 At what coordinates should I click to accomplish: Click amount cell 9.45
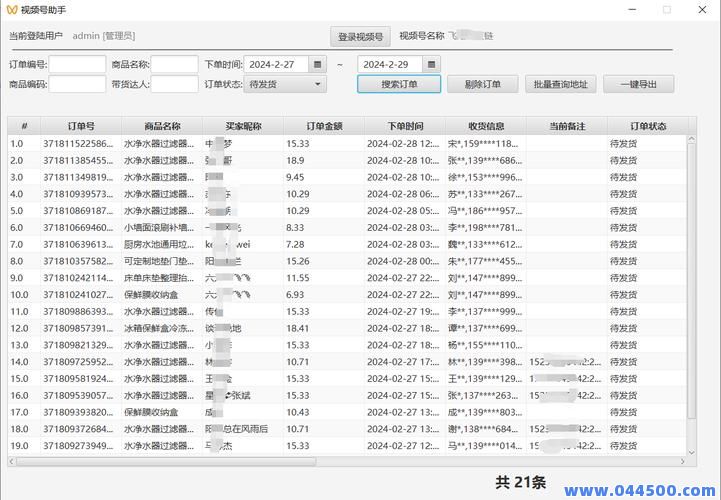(295, 177)
